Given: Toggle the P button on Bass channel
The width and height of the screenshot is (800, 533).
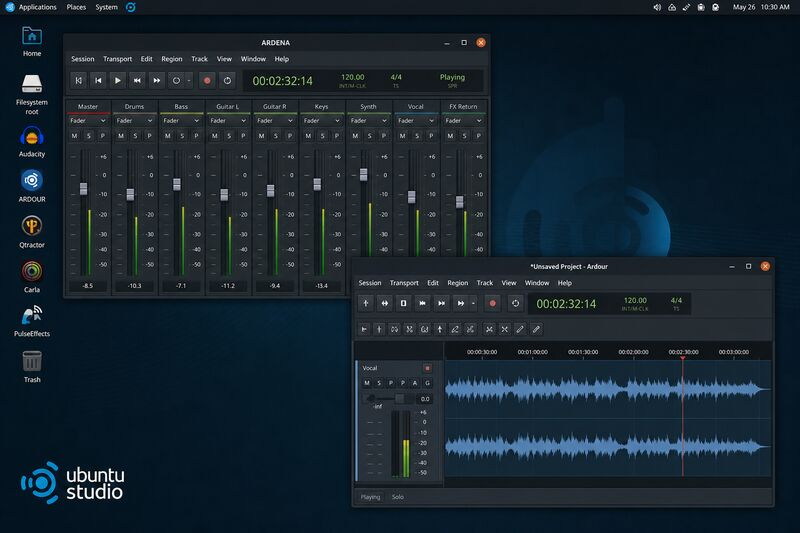Looking at the screenshot, I should (196, 136).
